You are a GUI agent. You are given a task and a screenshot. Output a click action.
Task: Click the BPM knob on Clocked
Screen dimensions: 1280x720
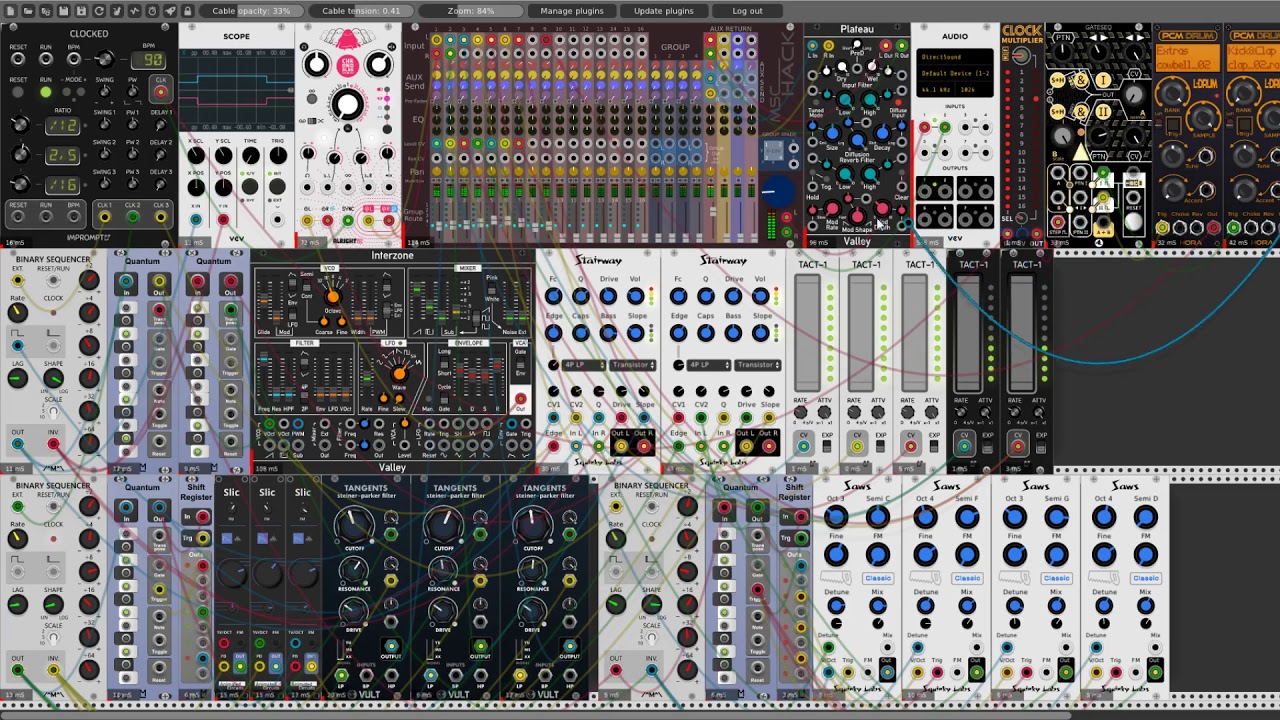point(104,61)
